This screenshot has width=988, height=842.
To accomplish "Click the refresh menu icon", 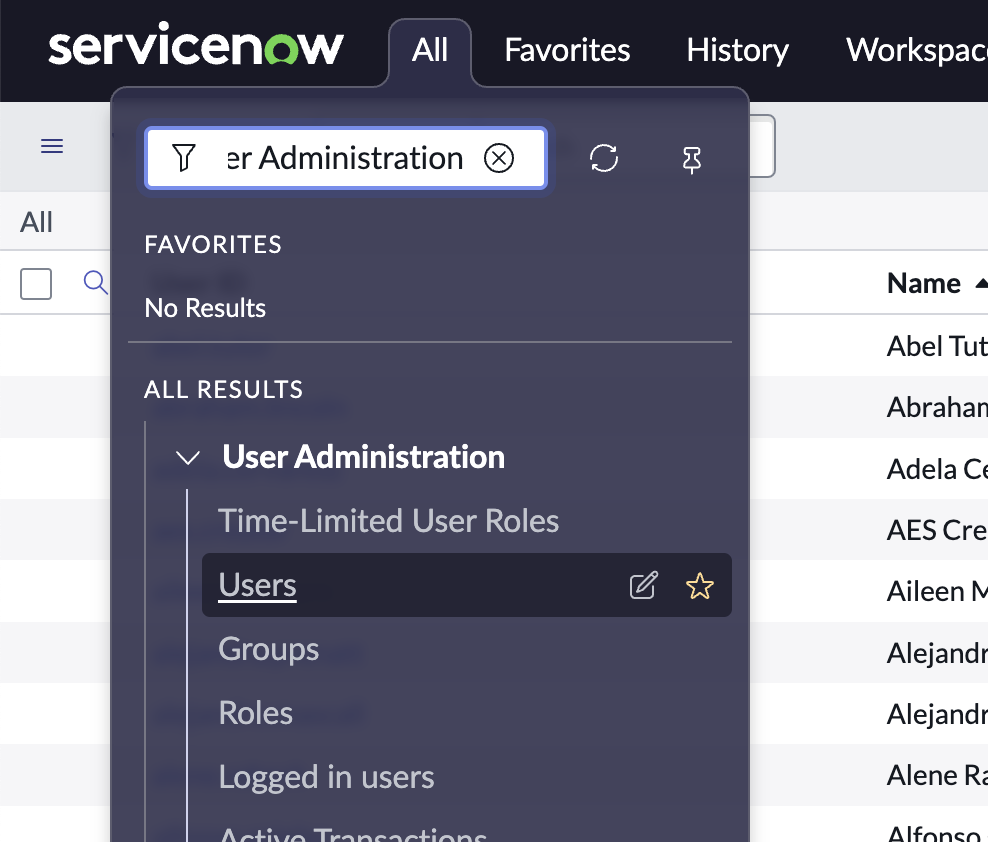I will (604, 158).
